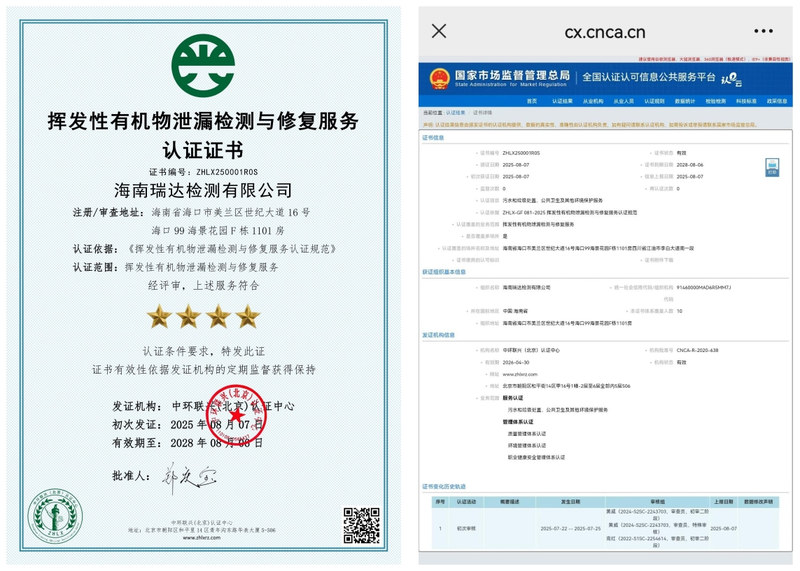Click the 证书信息 section heading
This screenshot has height=571, width=800.
tap(433, 138)
